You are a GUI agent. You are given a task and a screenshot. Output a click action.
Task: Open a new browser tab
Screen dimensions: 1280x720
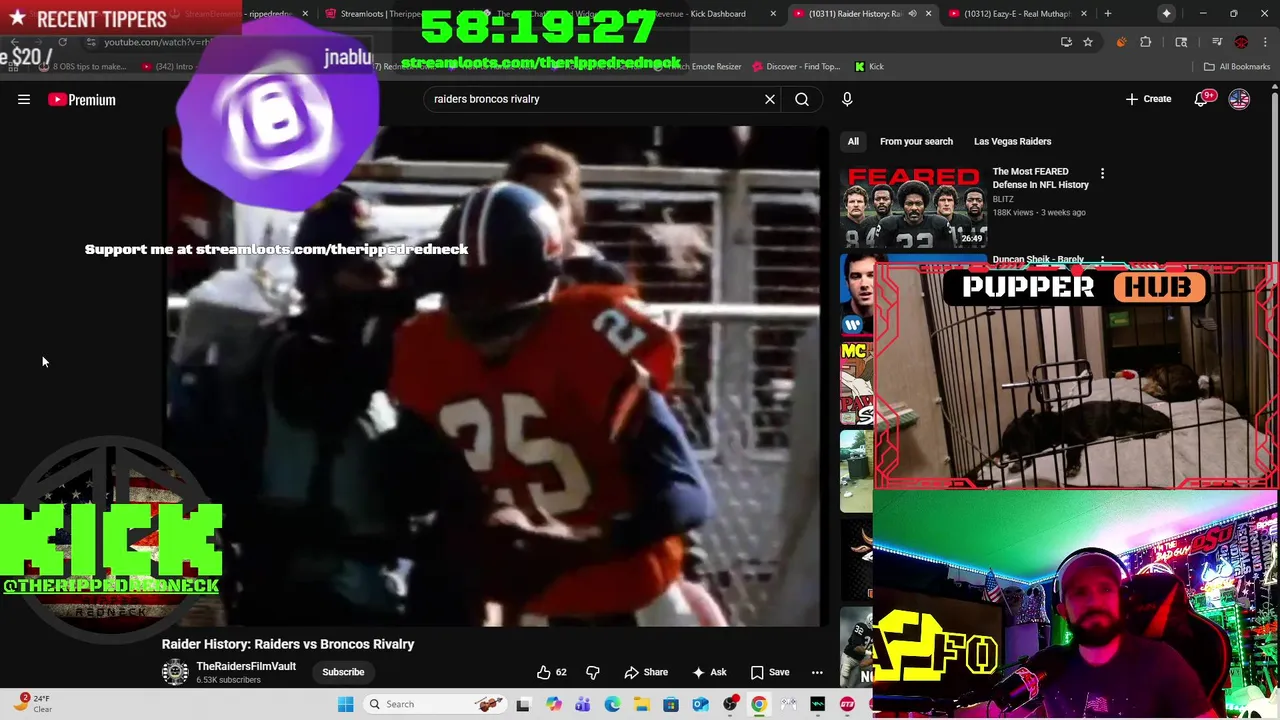[x=1107, y=14]
